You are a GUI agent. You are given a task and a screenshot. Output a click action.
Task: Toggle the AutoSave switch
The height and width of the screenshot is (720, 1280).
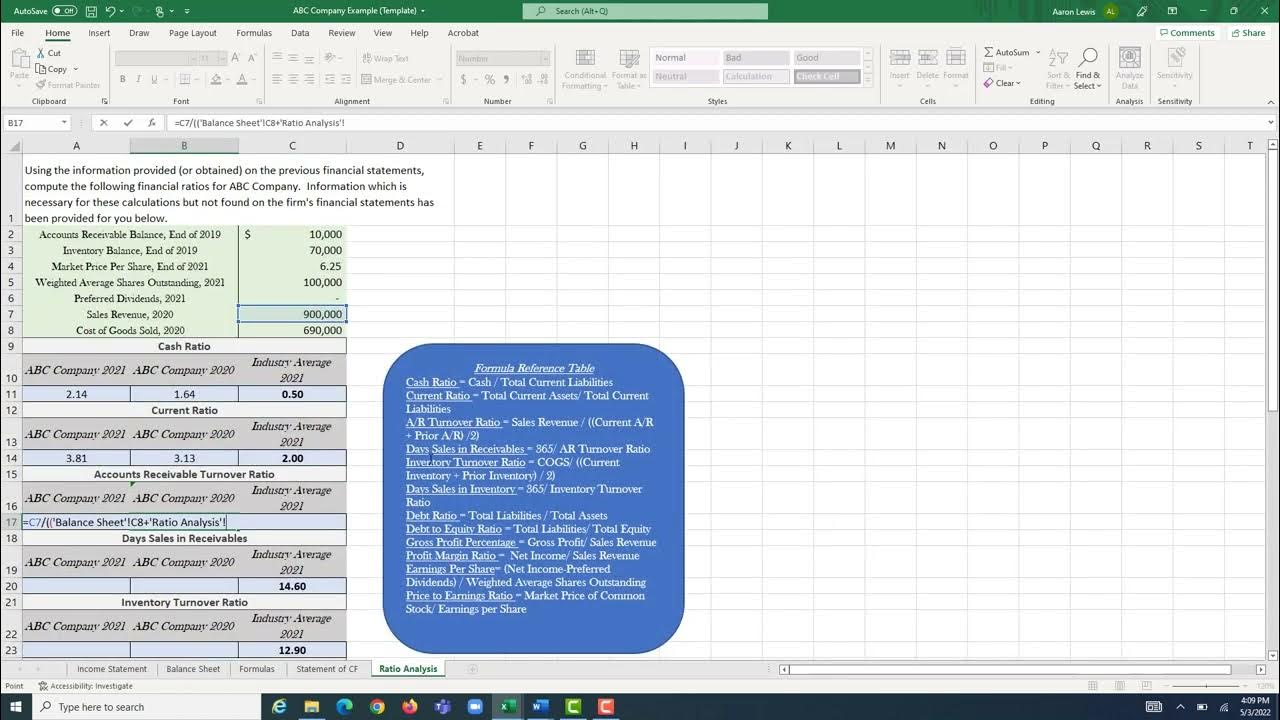pos(64,10)
